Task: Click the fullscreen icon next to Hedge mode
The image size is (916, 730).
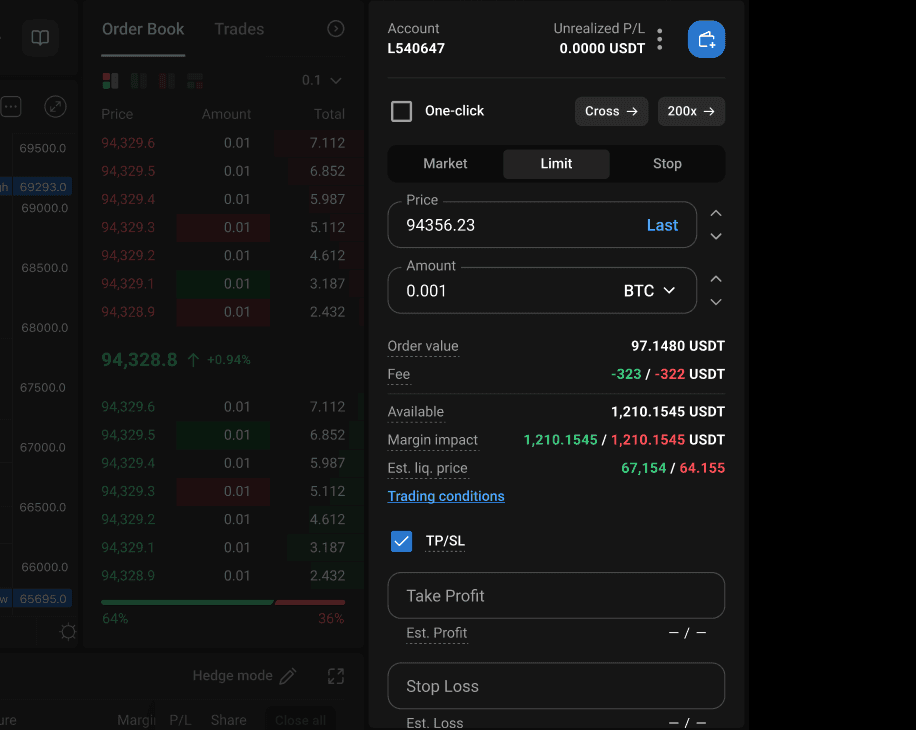Action: [336, 676]
